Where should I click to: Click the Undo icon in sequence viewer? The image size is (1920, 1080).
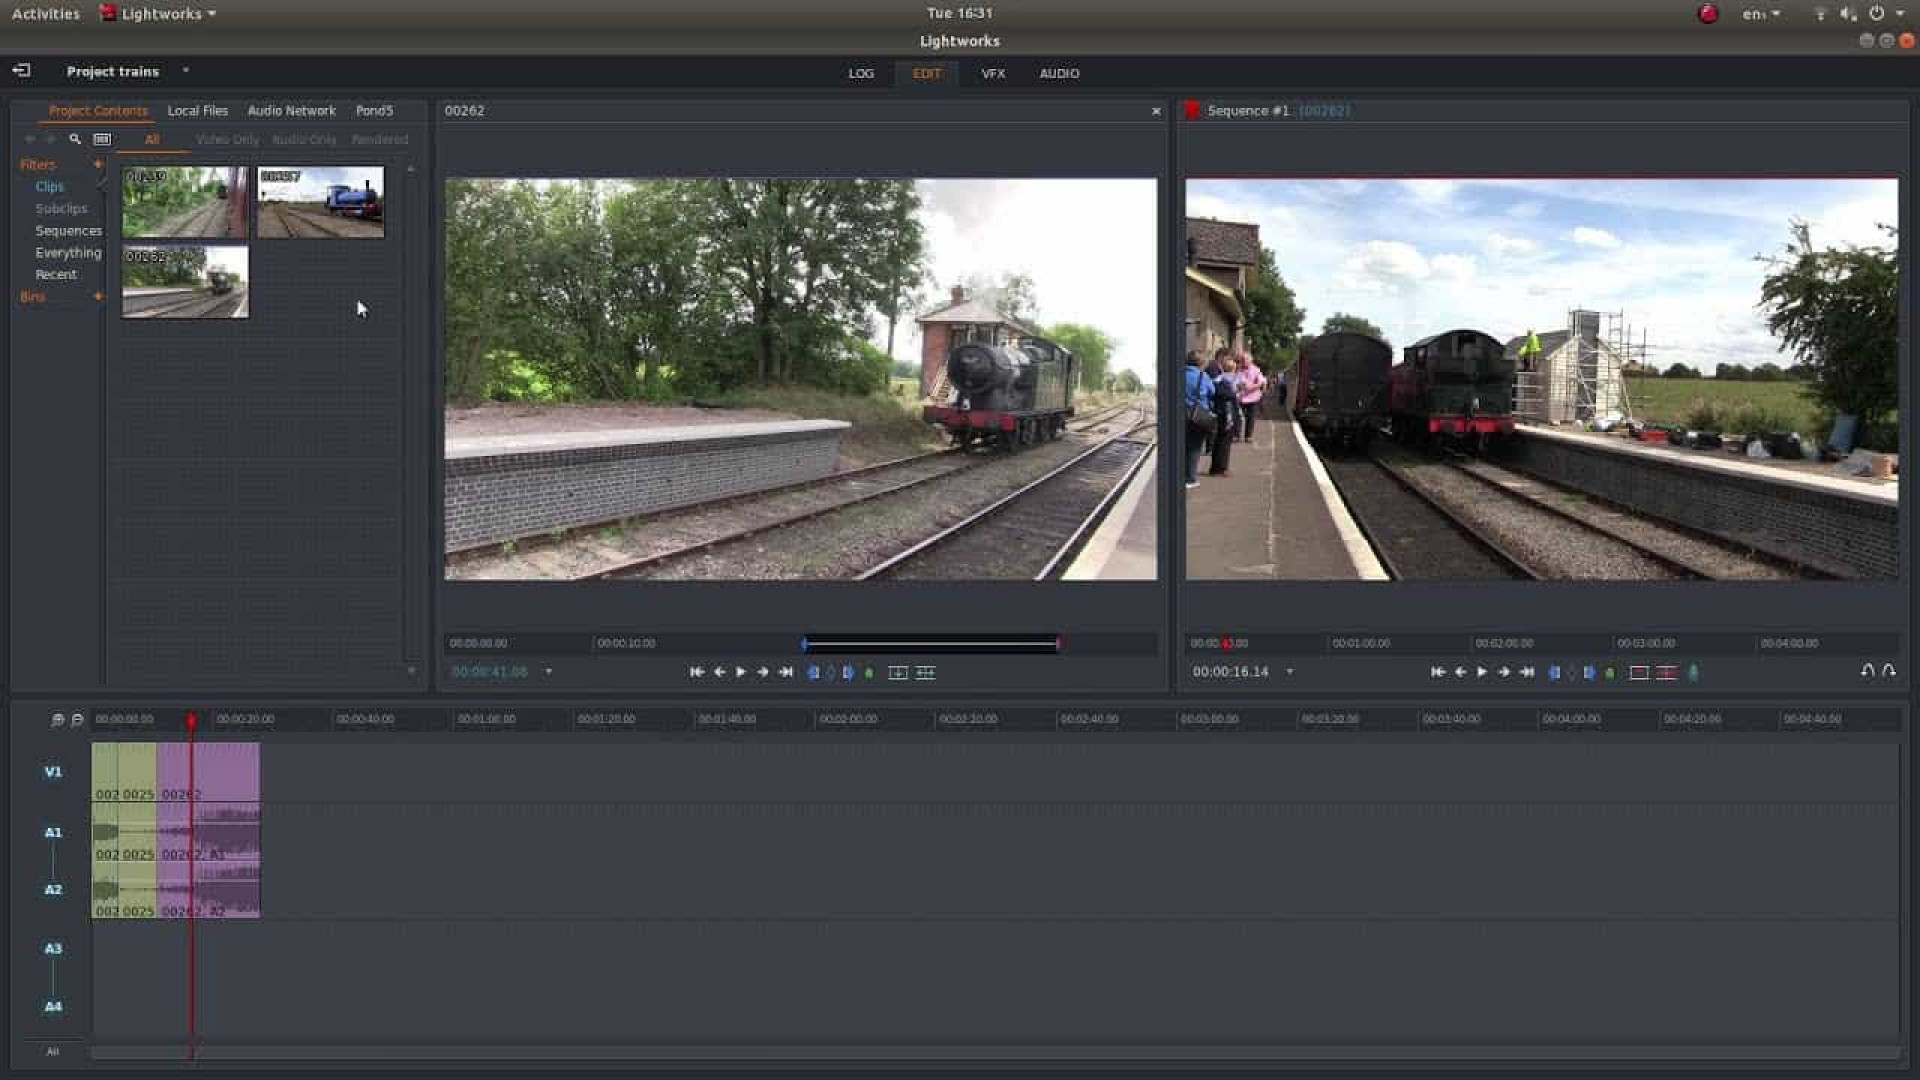point(1867,670)
